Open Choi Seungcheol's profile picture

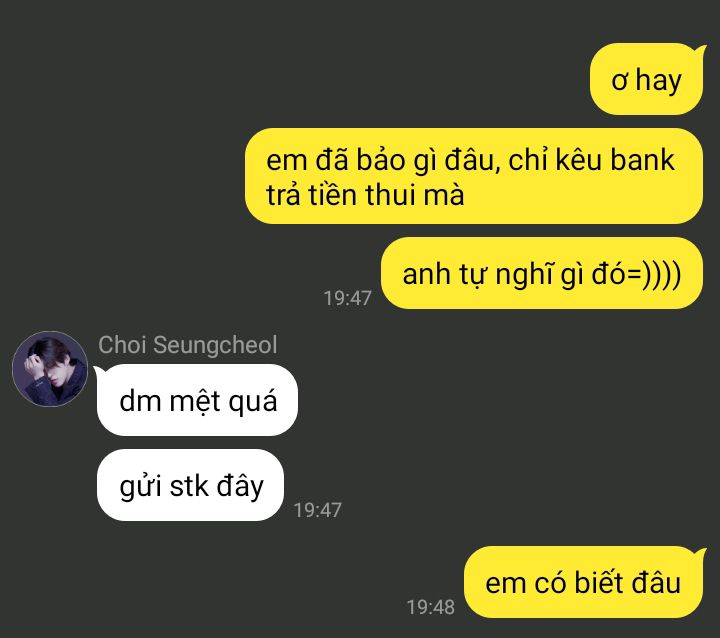pos(50,368)
